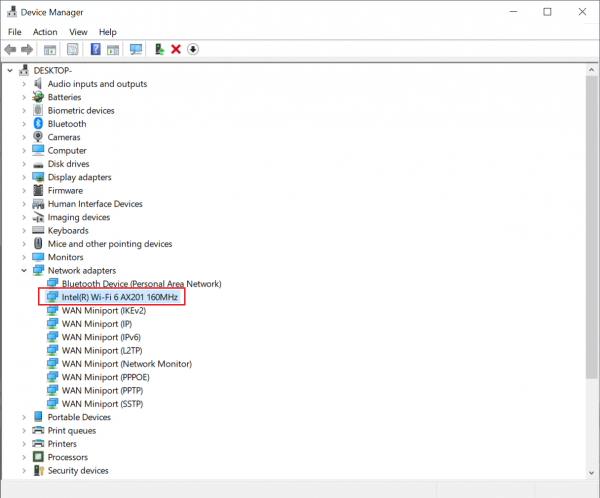This screenshot has height=498, width=600.
Task: Click the Device Manager title bar icon
Action: (x=12, y=12)
